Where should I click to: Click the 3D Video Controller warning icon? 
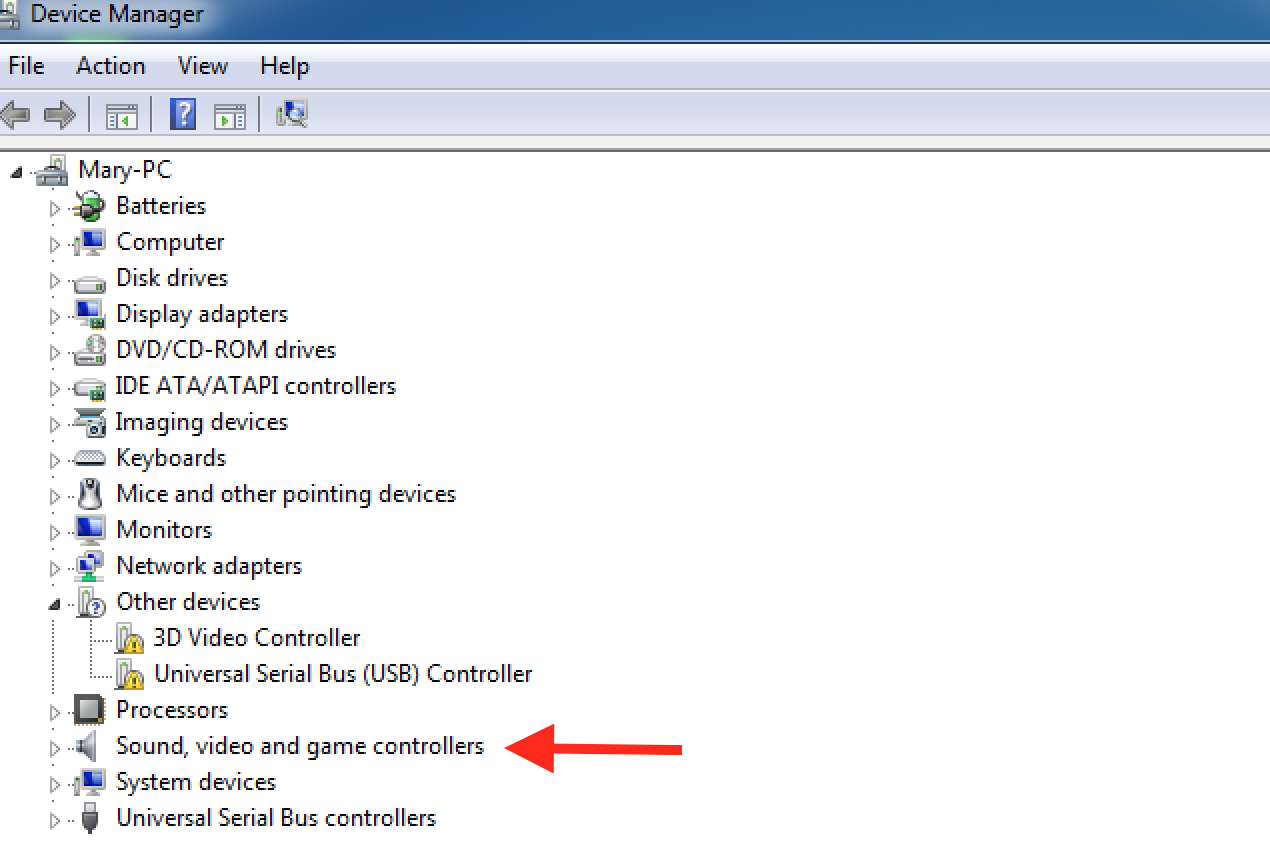click(129, 639)
